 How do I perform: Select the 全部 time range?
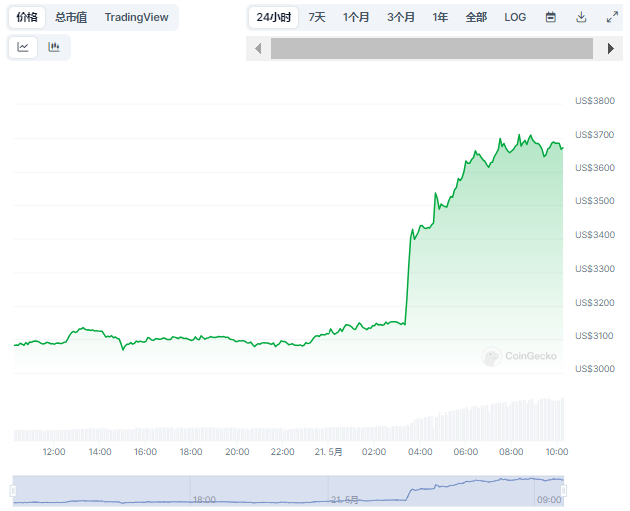pyautogui.click(x=477, y=17)
